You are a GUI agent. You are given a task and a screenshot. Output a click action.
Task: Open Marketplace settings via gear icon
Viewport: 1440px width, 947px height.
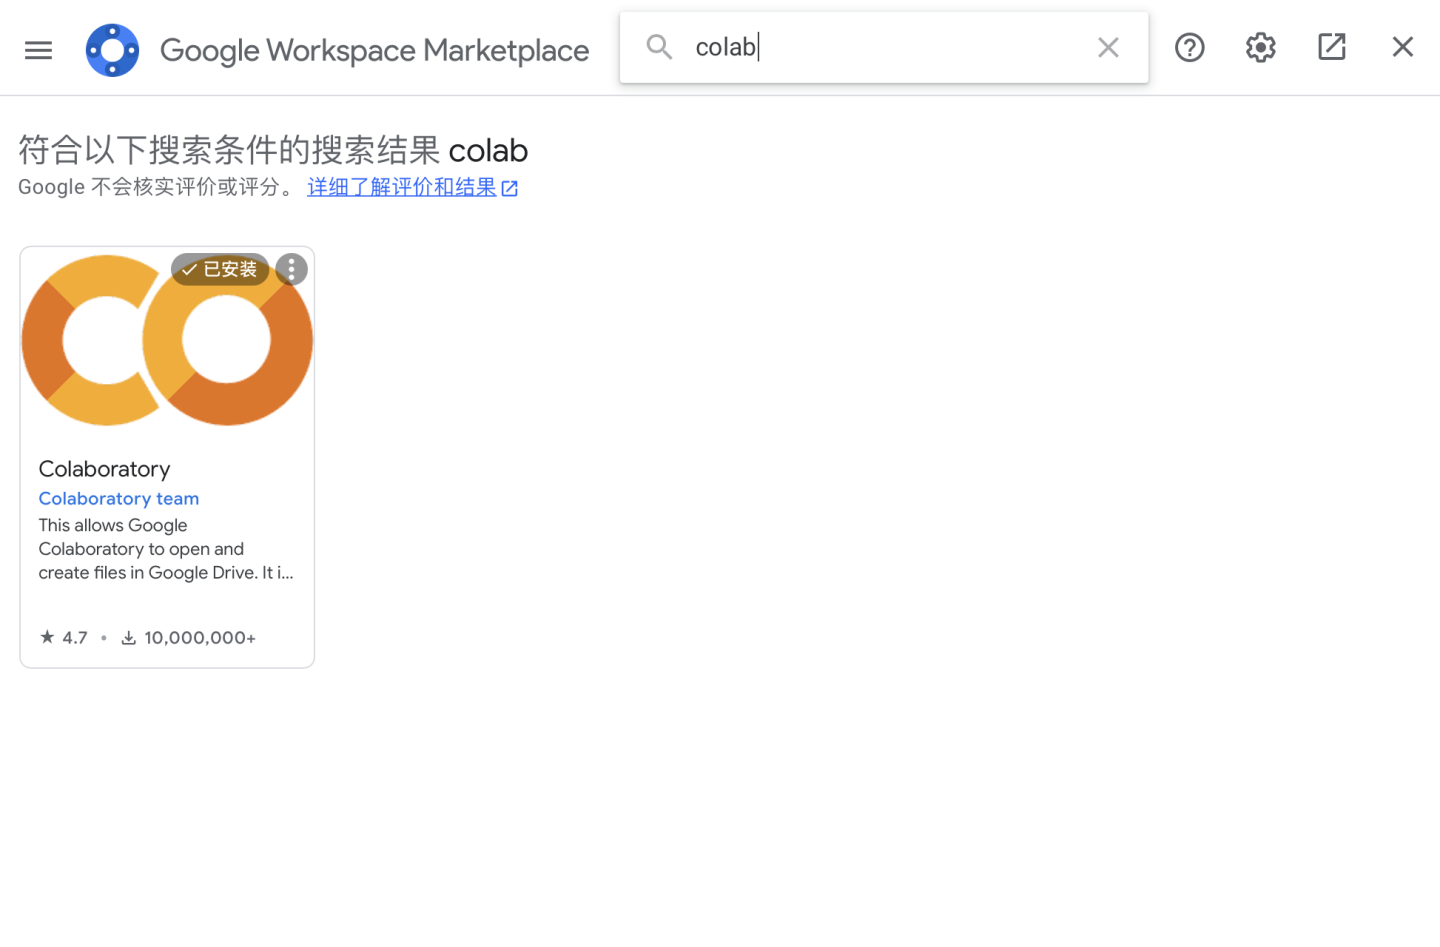click(x=1260, y=47)
